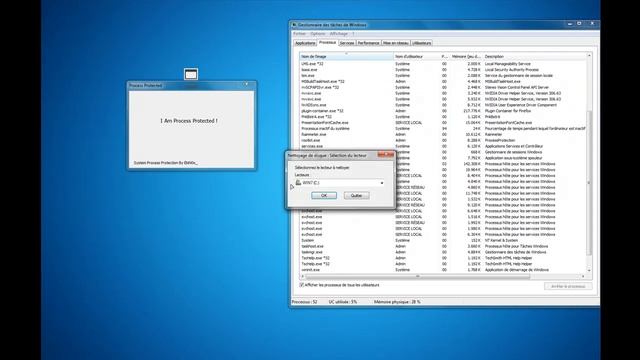
Task: Click the Lecteurs label in the dialog
Action: (302, 175)
